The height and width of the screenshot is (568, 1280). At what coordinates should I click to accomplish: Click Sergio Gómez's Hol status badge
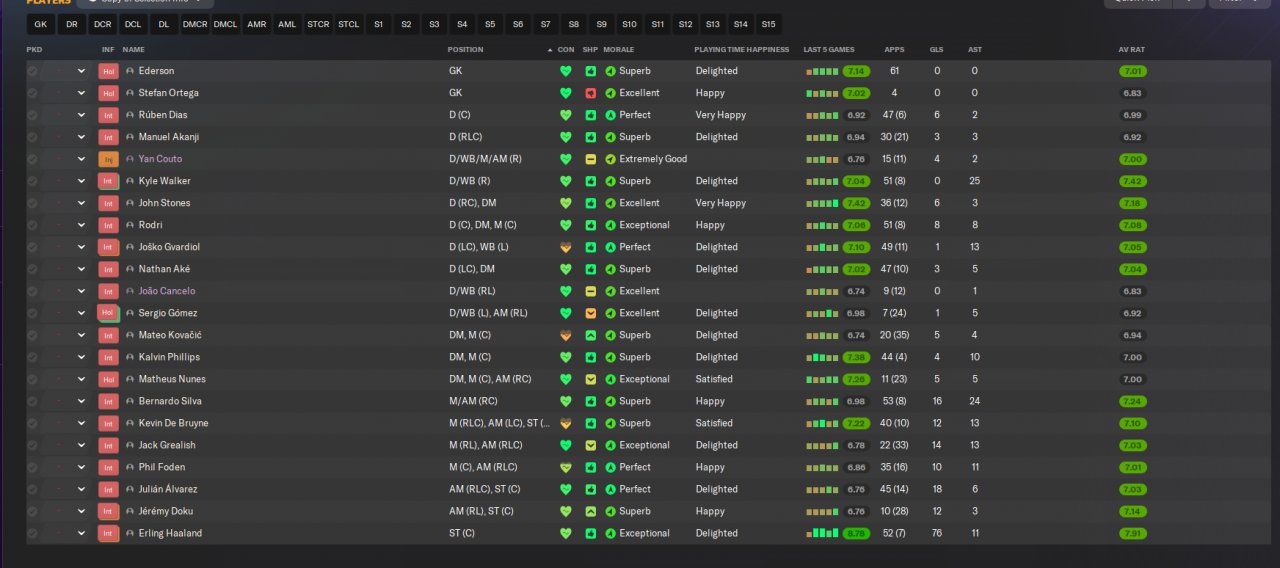tap(108, 313)
